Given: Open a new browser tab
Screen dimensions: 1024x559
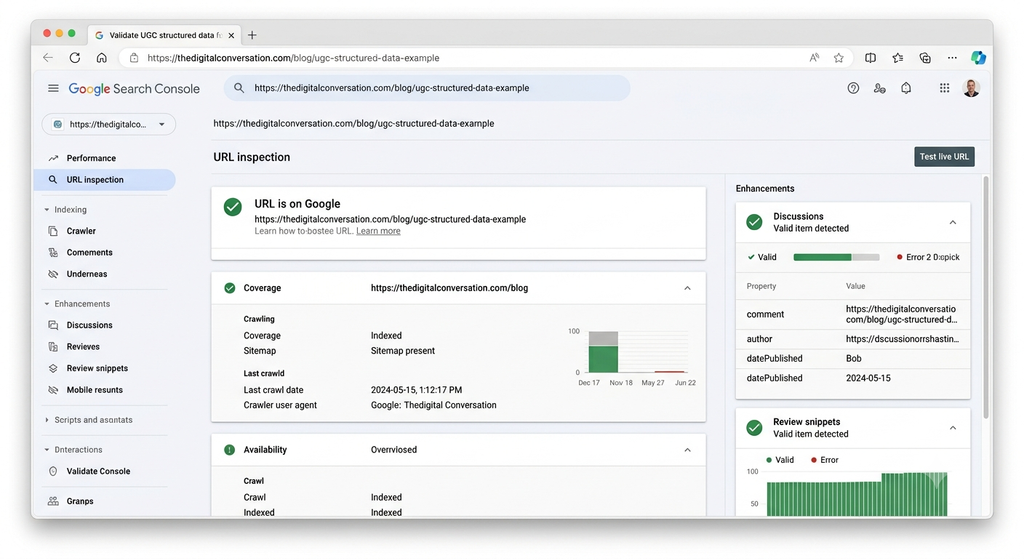Looking at the screenshot, I should pos(252,35).
